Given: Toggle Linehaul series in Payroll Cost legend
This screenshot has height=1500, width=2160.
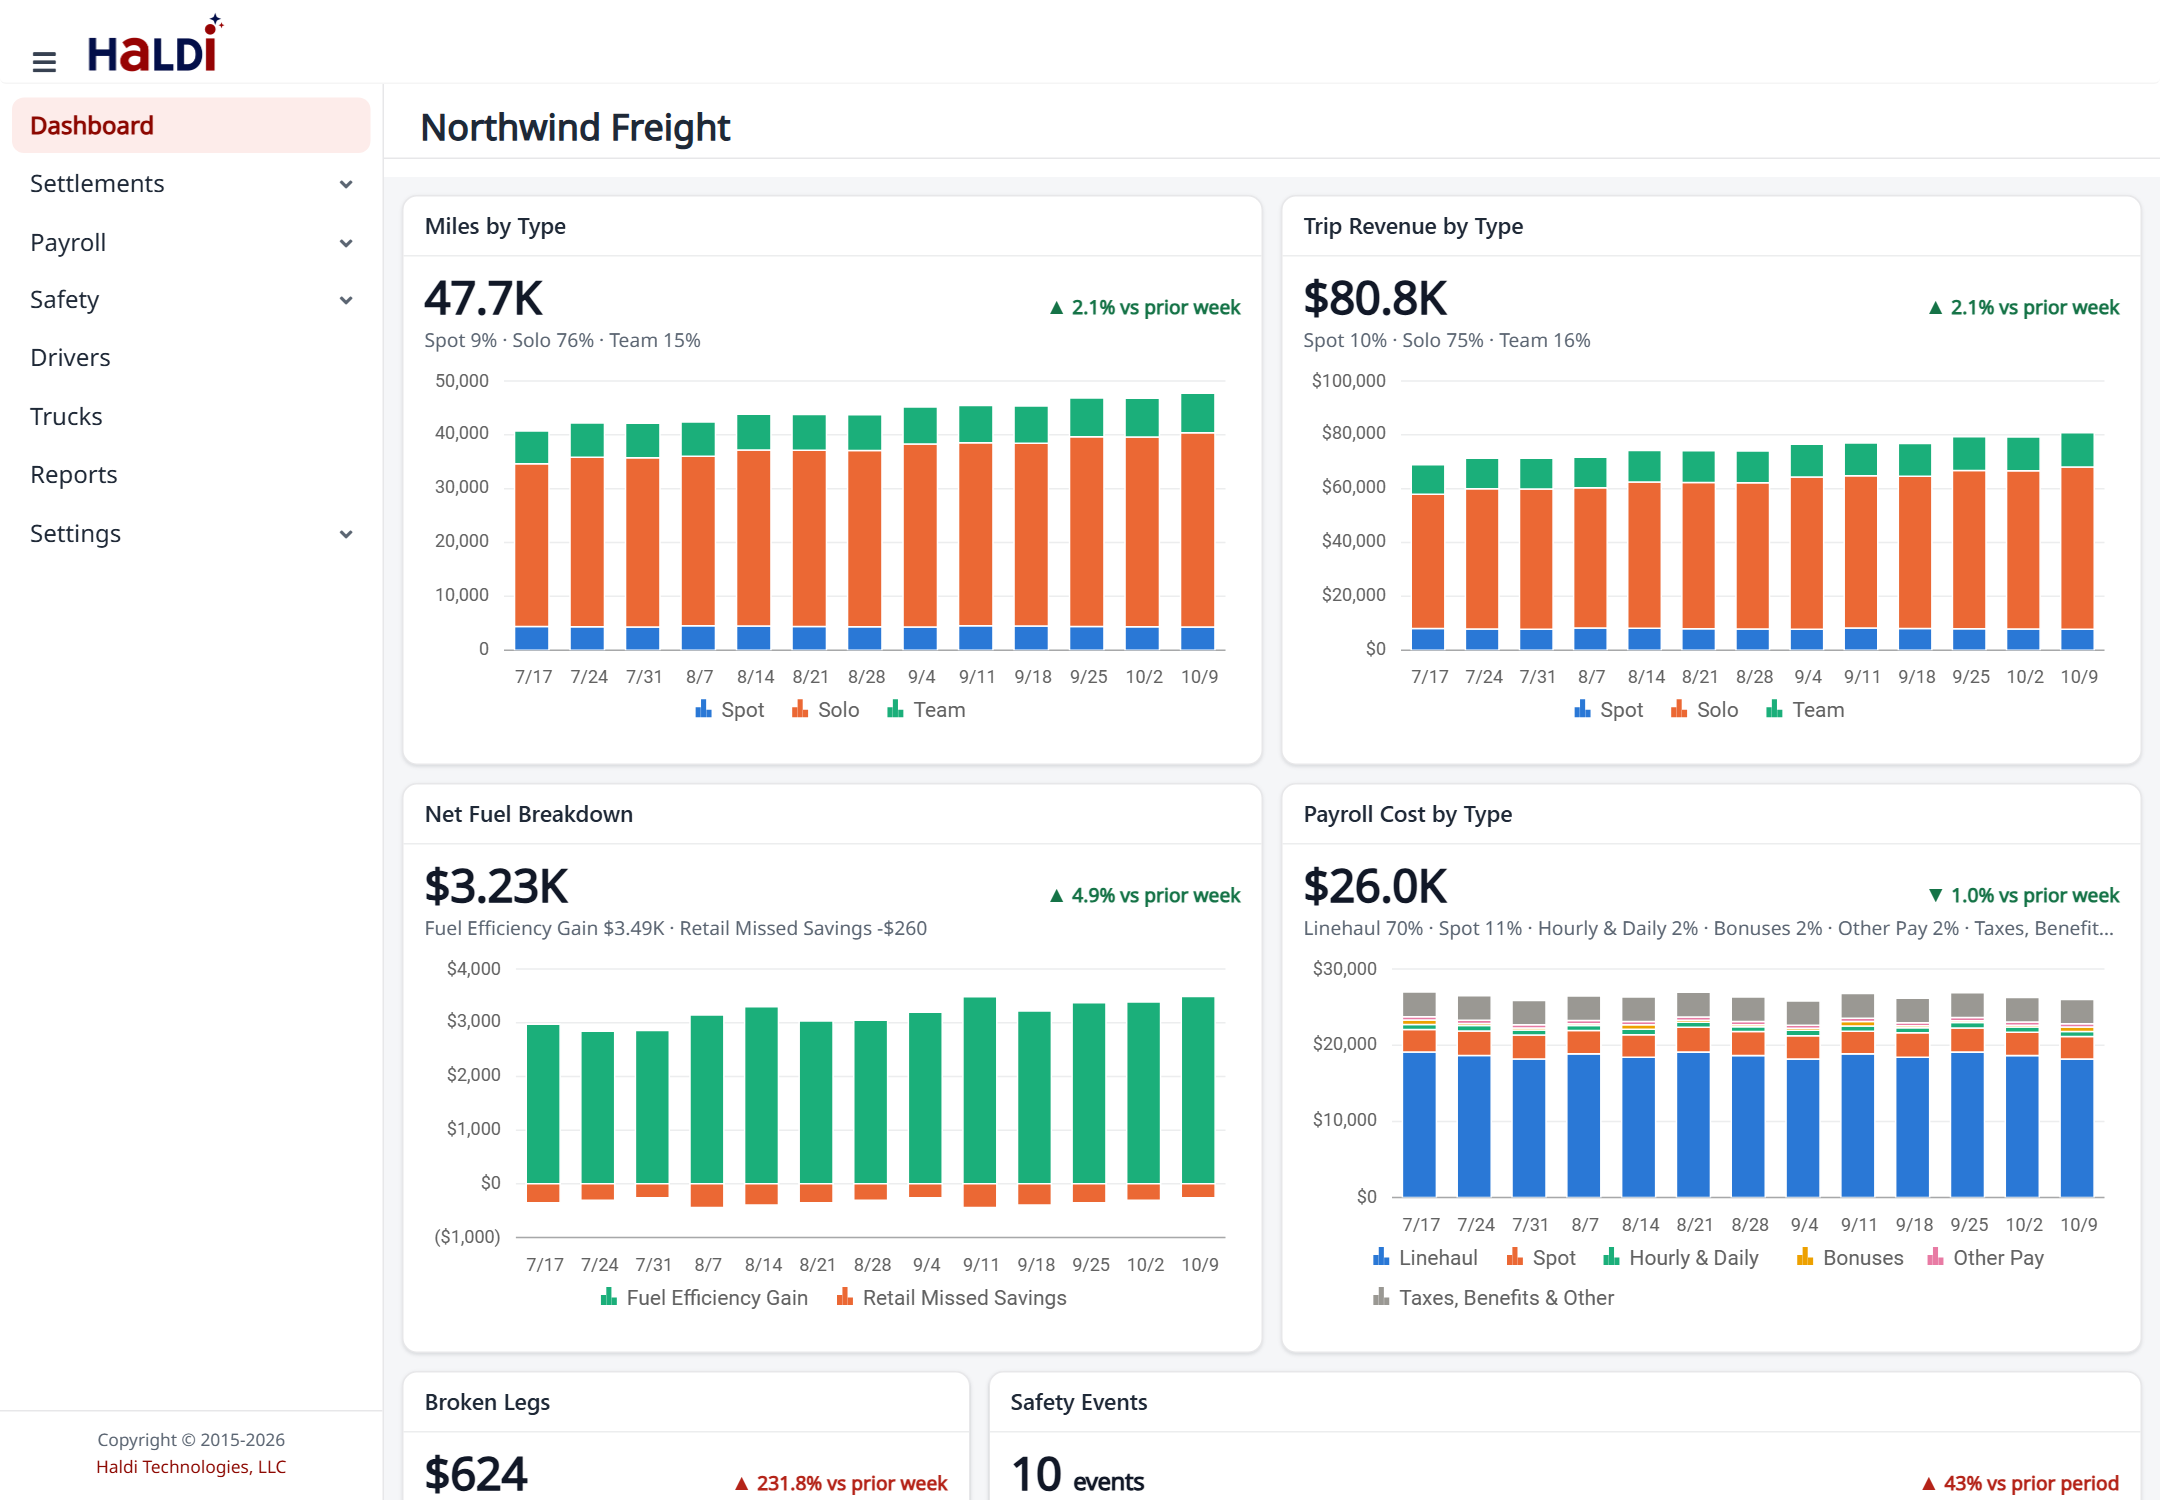Looking at the screenshot, I should tap(1425, 1258).
